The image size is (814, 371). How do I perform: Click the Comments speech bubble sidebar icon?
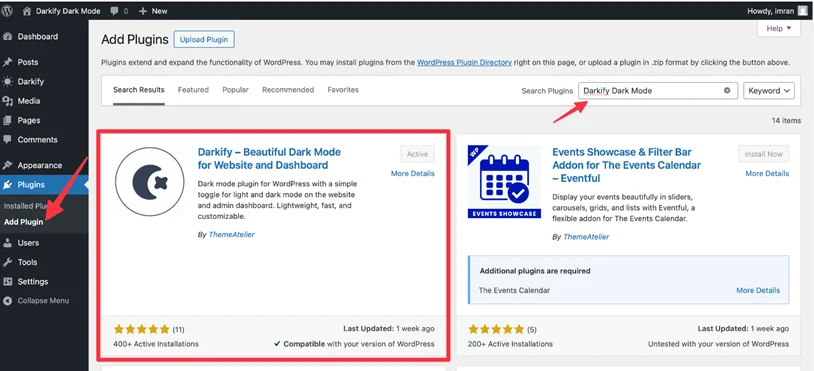point(7,140)
